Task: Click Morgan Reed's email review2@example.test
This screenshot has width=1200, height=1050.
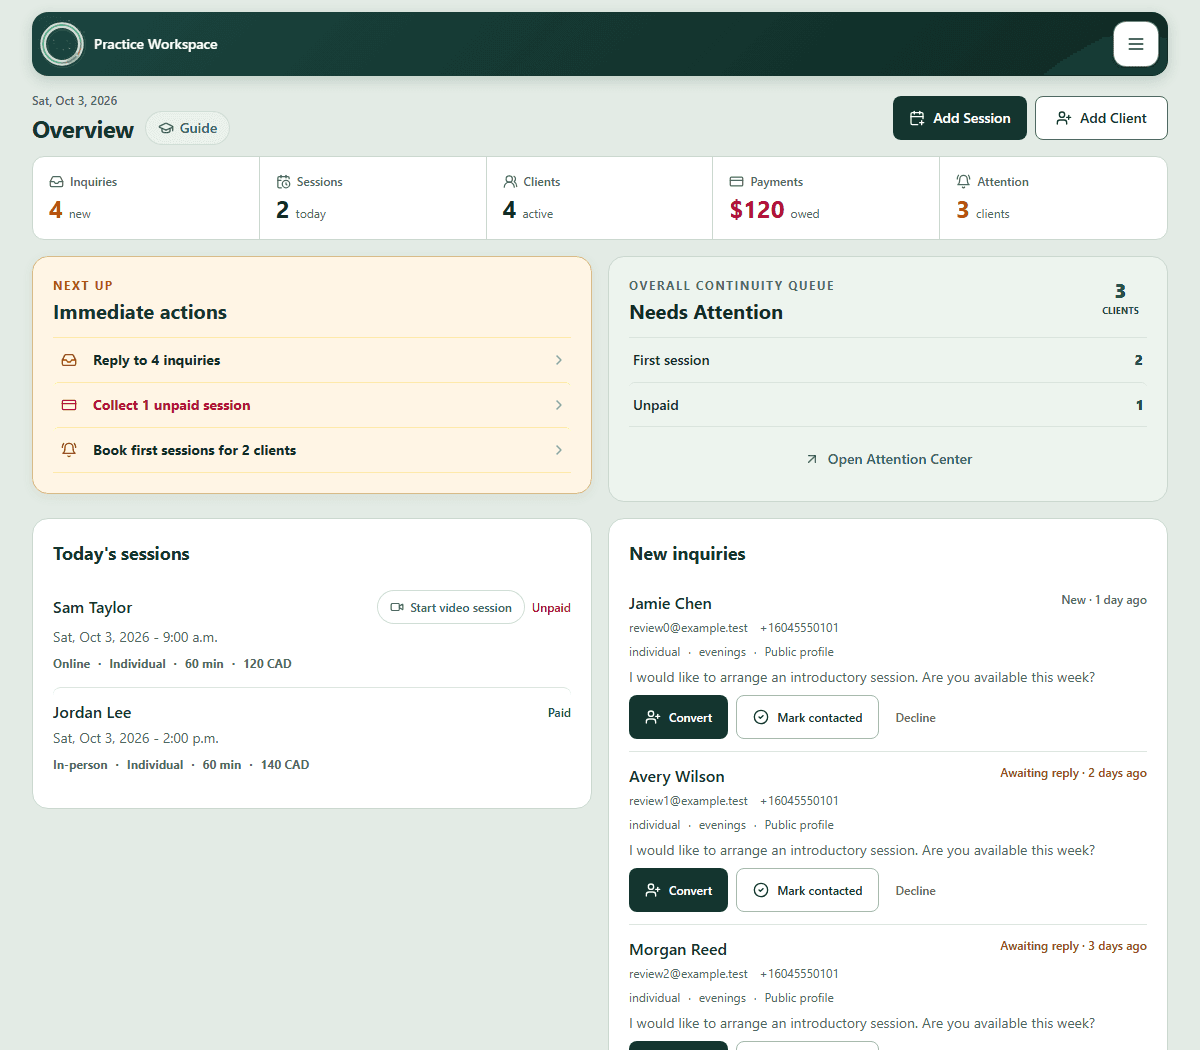Action: pyautogui.click(x=688, y=974)
